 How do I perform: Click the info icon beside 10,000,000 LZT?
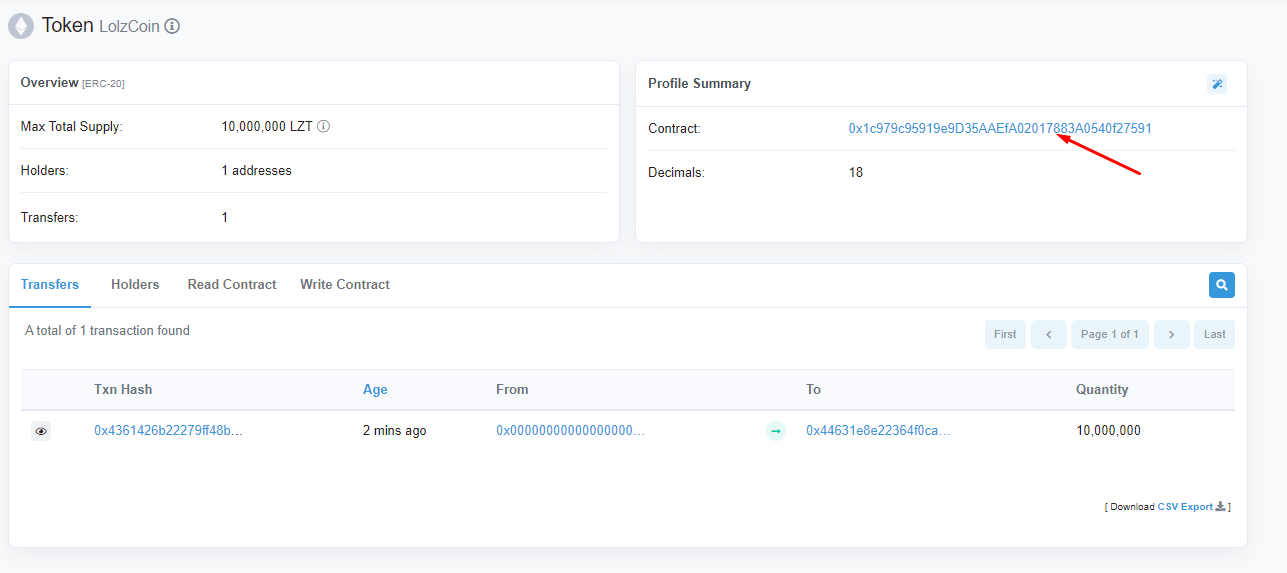point(324,127)
